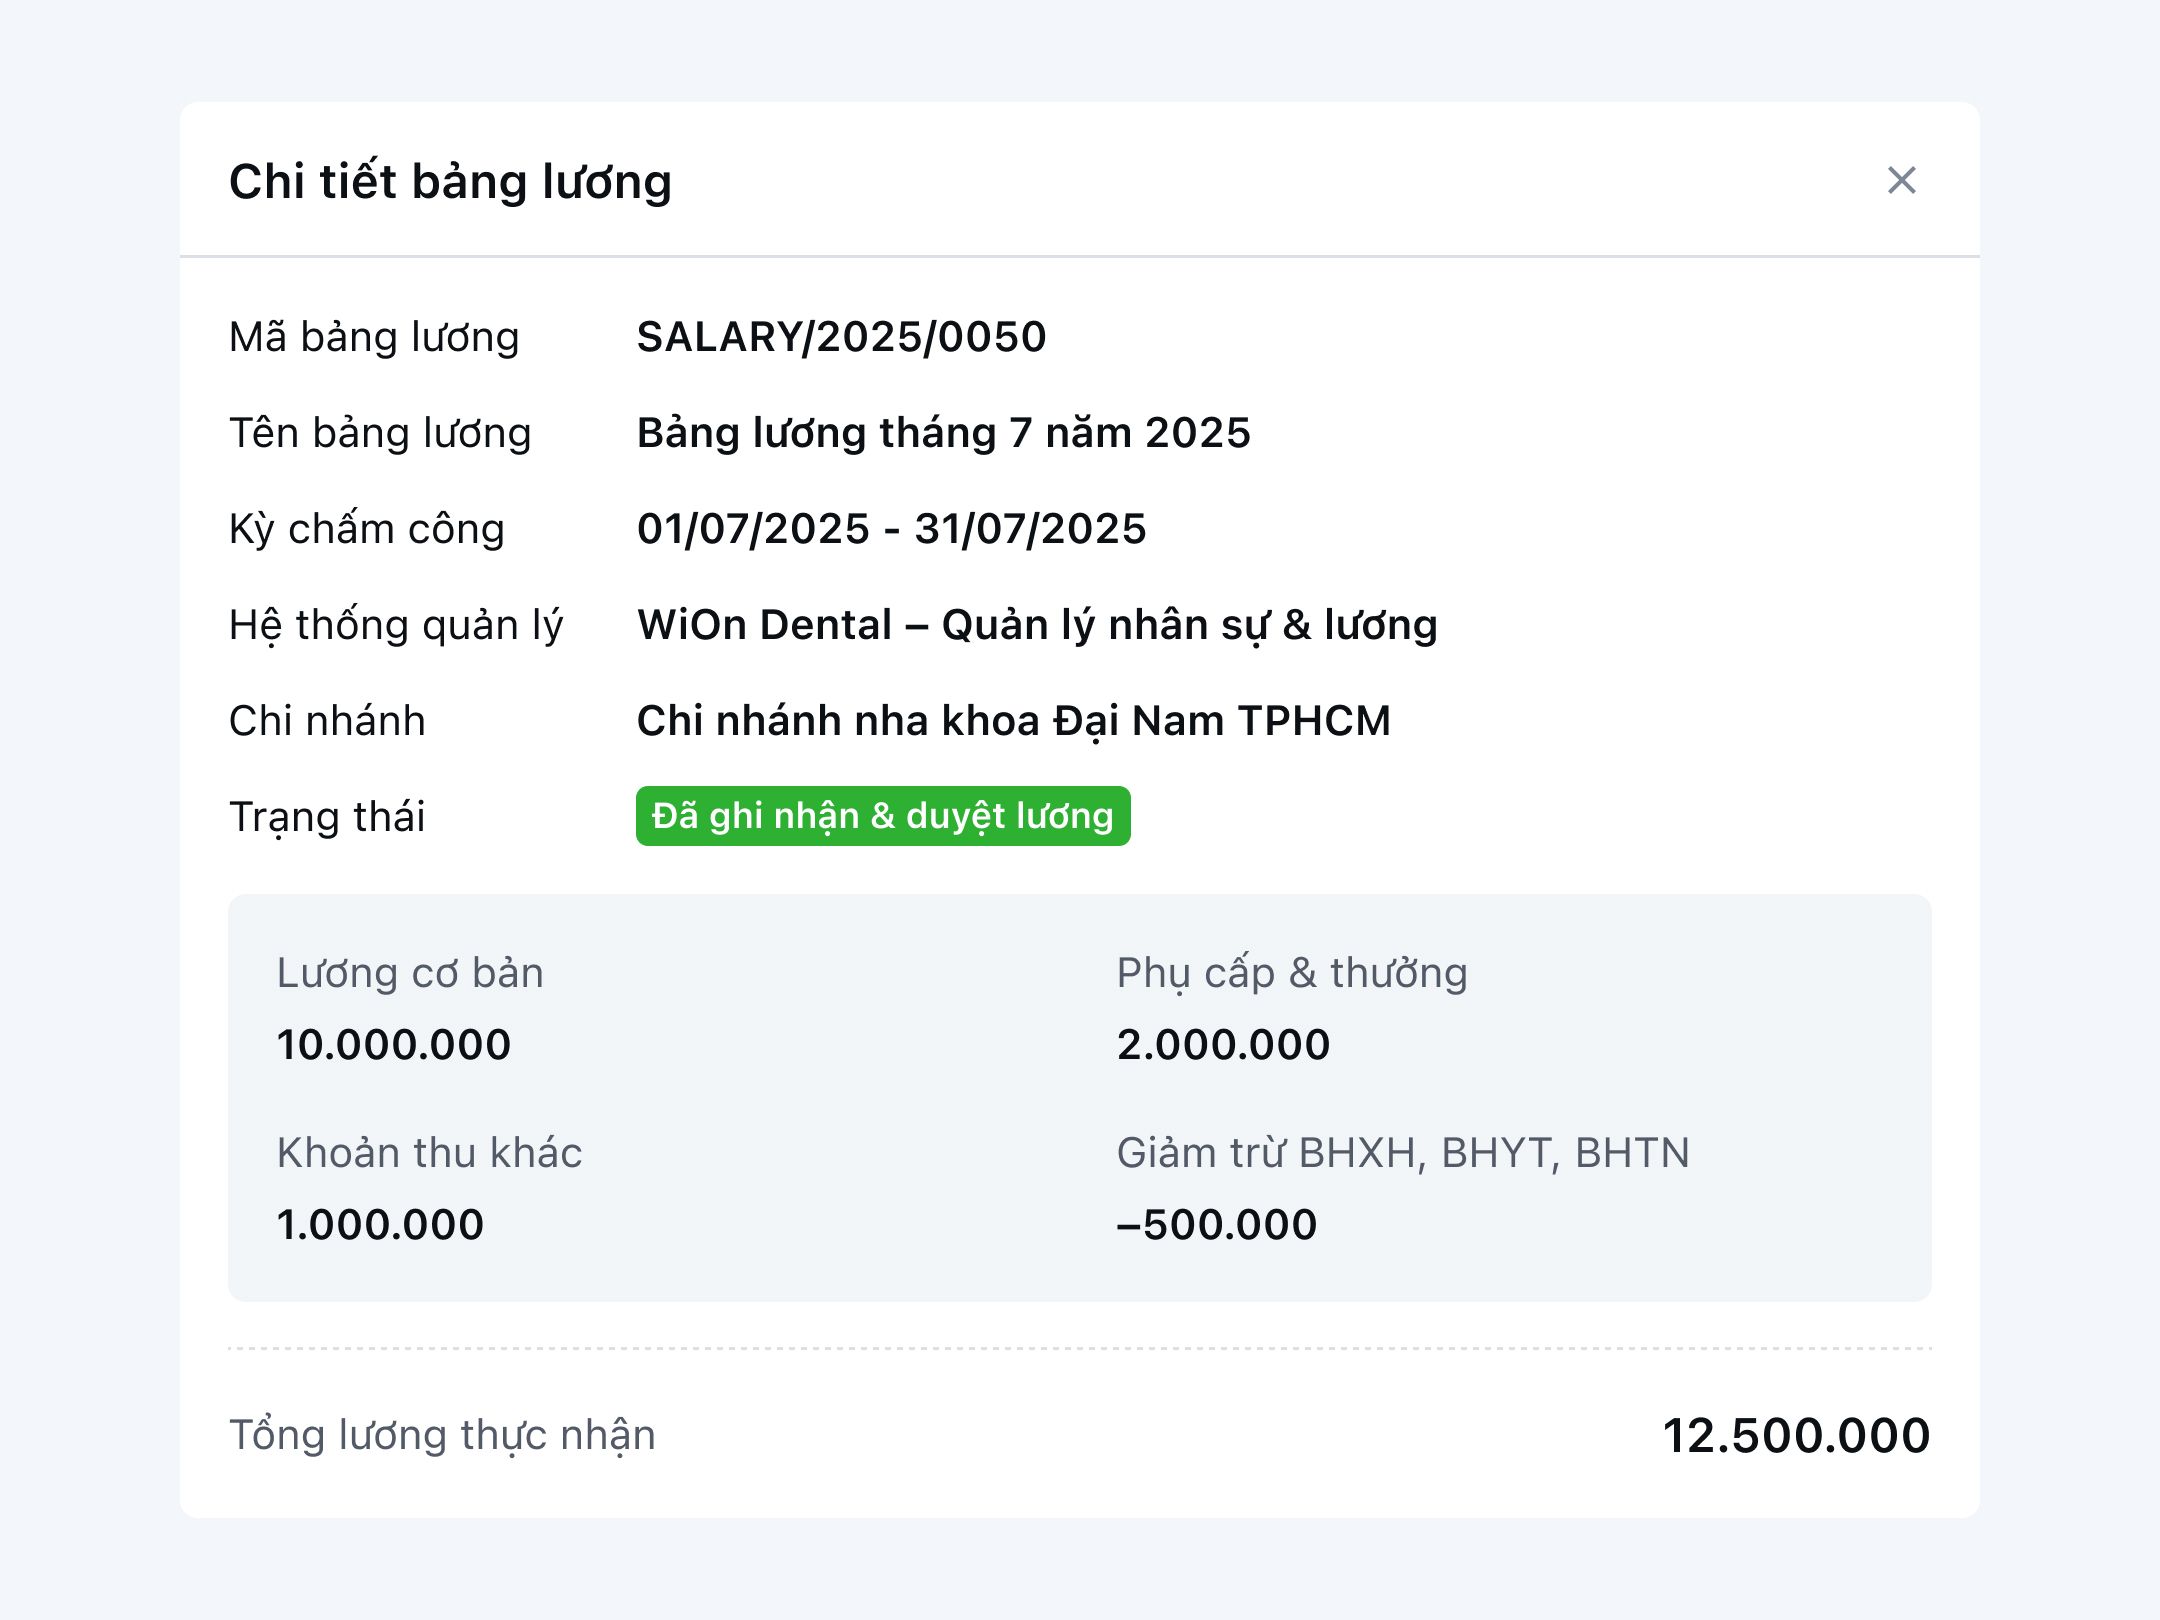
Task: Close the salary detail dialog
Action: (1901, 181)
